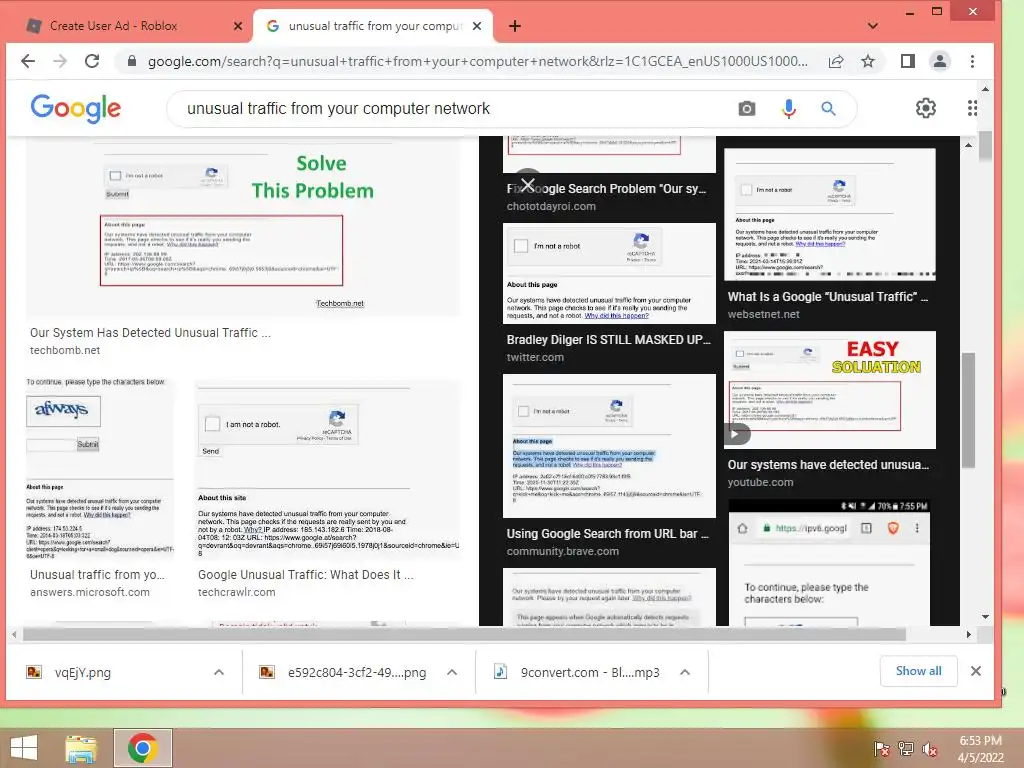This screenshot has width=1024, height=768.
Task: Open File Explorer from taskbar
Action: pyautogui.click(x=81, y=748)
